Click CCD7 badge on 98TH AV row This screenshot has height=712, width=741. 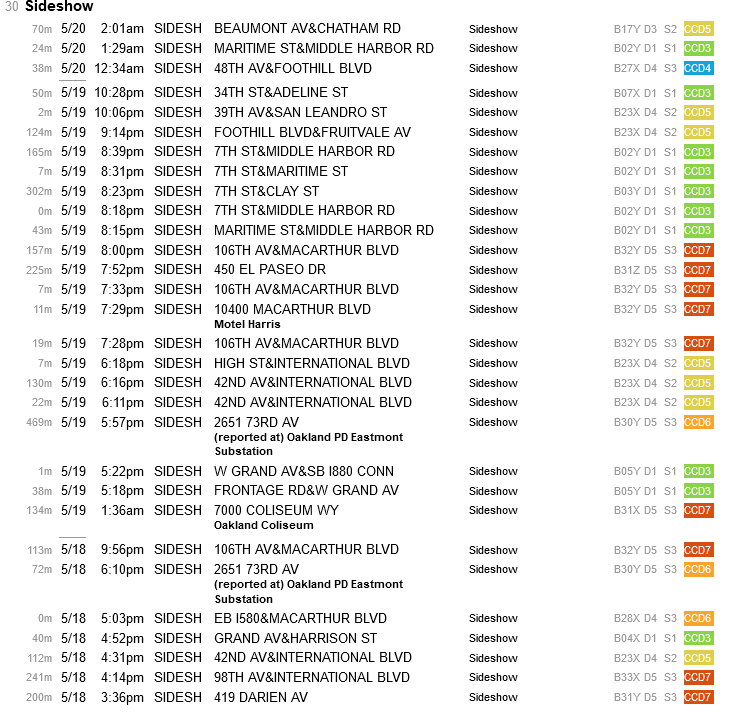coord(698,678)
